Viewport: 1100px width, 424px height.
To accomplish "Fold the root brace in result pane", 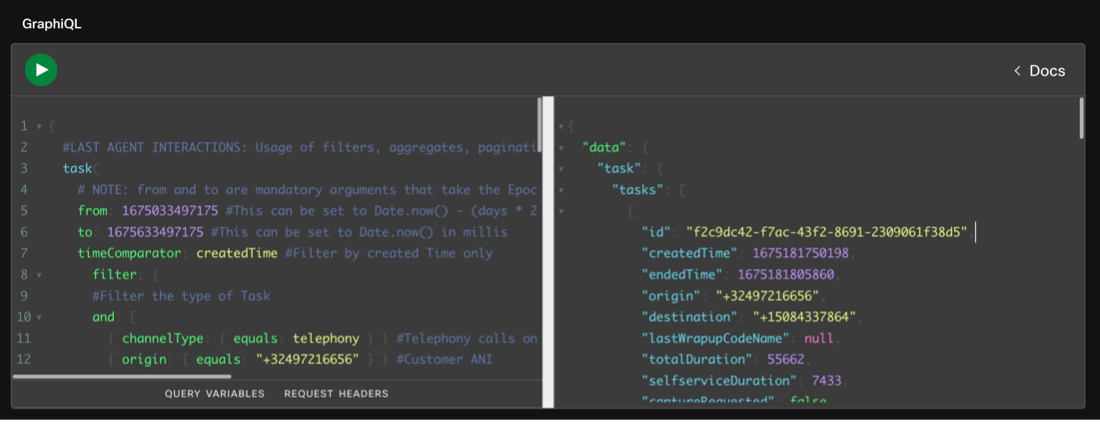I will click(562, 127).
